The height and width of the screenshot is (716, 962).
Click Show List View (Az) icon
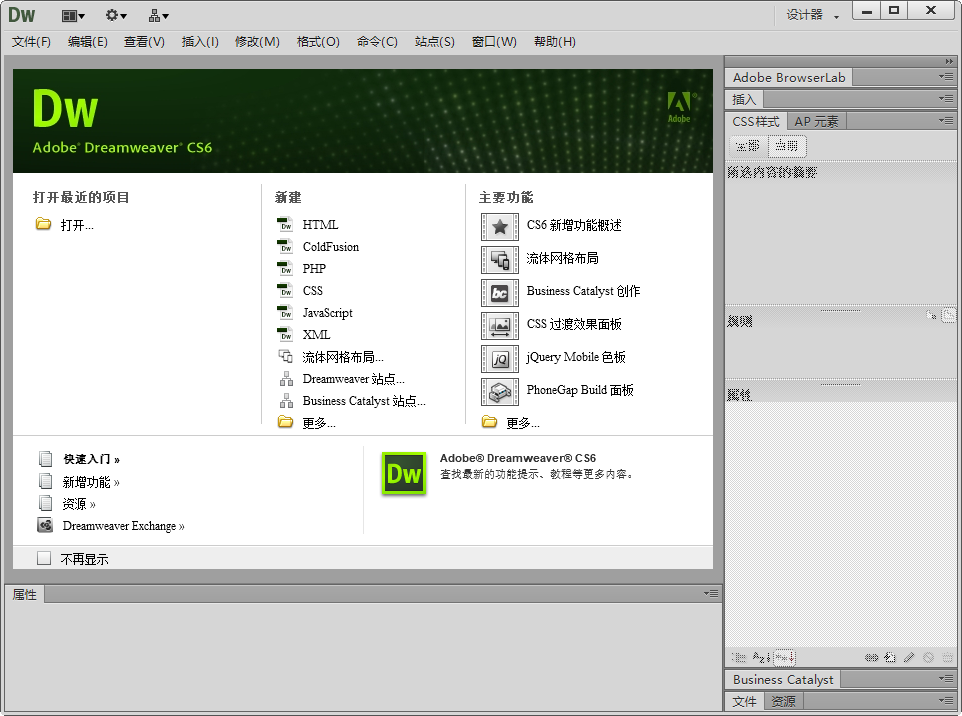tap(761, 658)
